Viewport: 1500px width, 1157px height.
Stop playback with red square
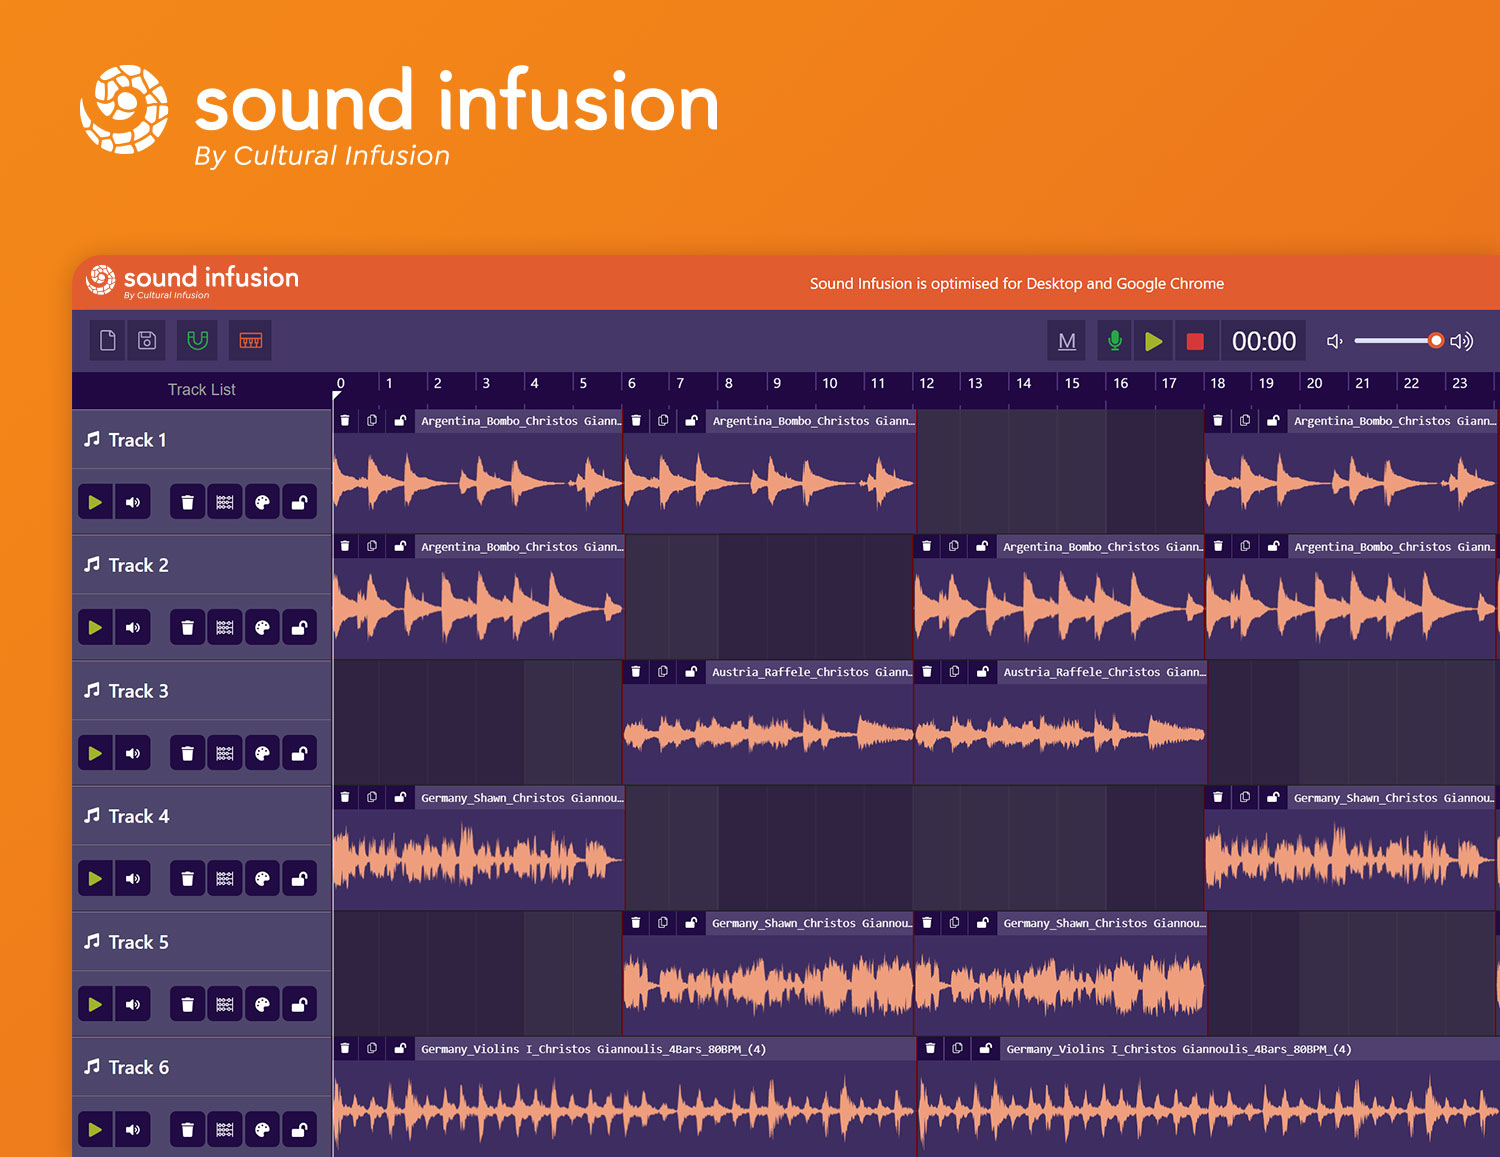(x=1194, y=341)
